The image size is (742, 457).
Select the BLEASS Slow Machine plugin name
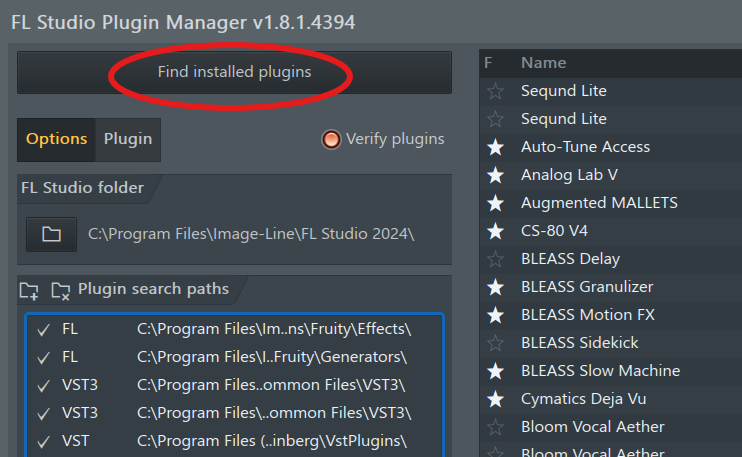coord(601,370)
